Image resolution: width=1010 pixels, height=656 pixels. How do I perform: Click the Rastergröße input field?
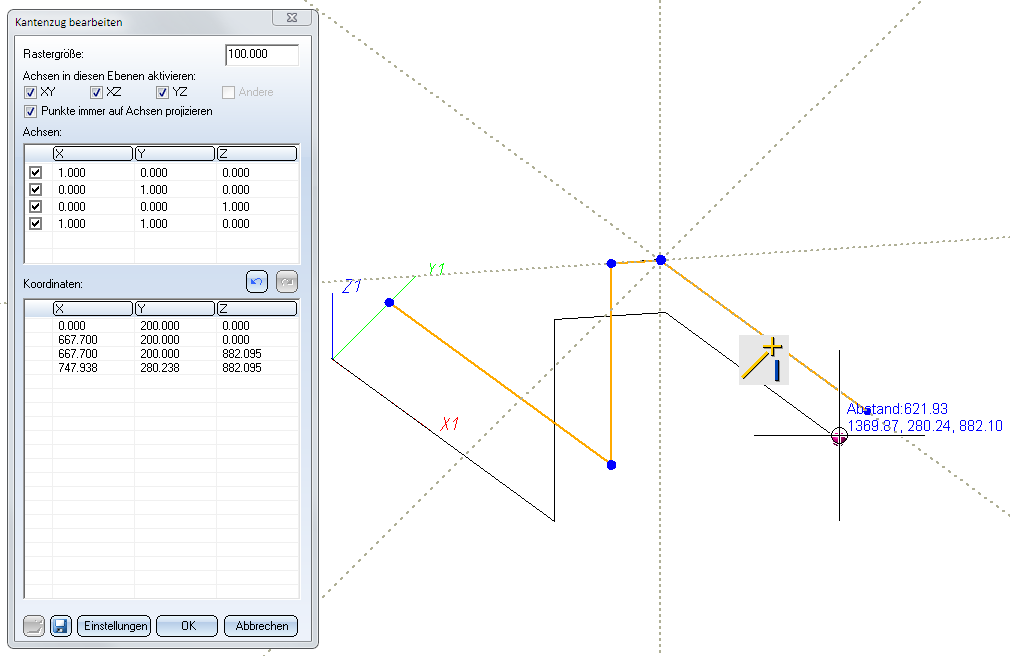click(x=262, y=55)
